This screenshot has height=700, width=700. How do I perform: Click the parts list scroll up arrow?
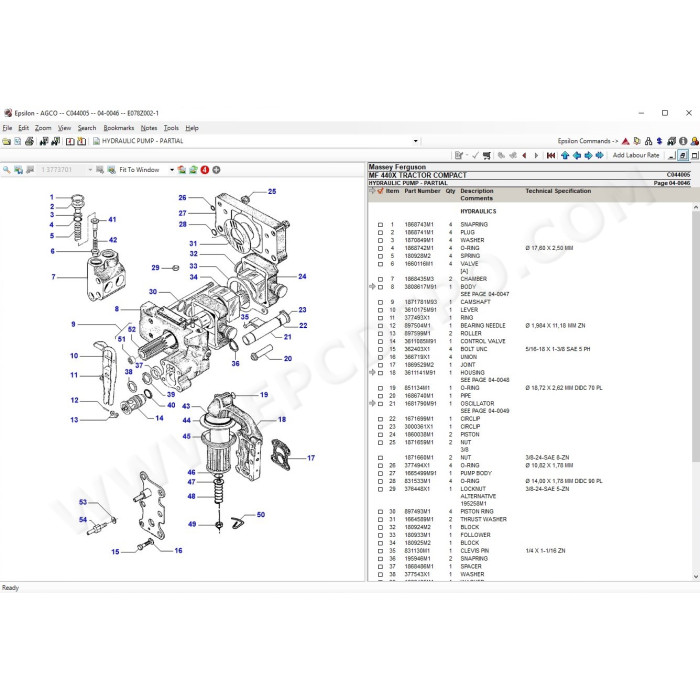(x=696, y=208)
